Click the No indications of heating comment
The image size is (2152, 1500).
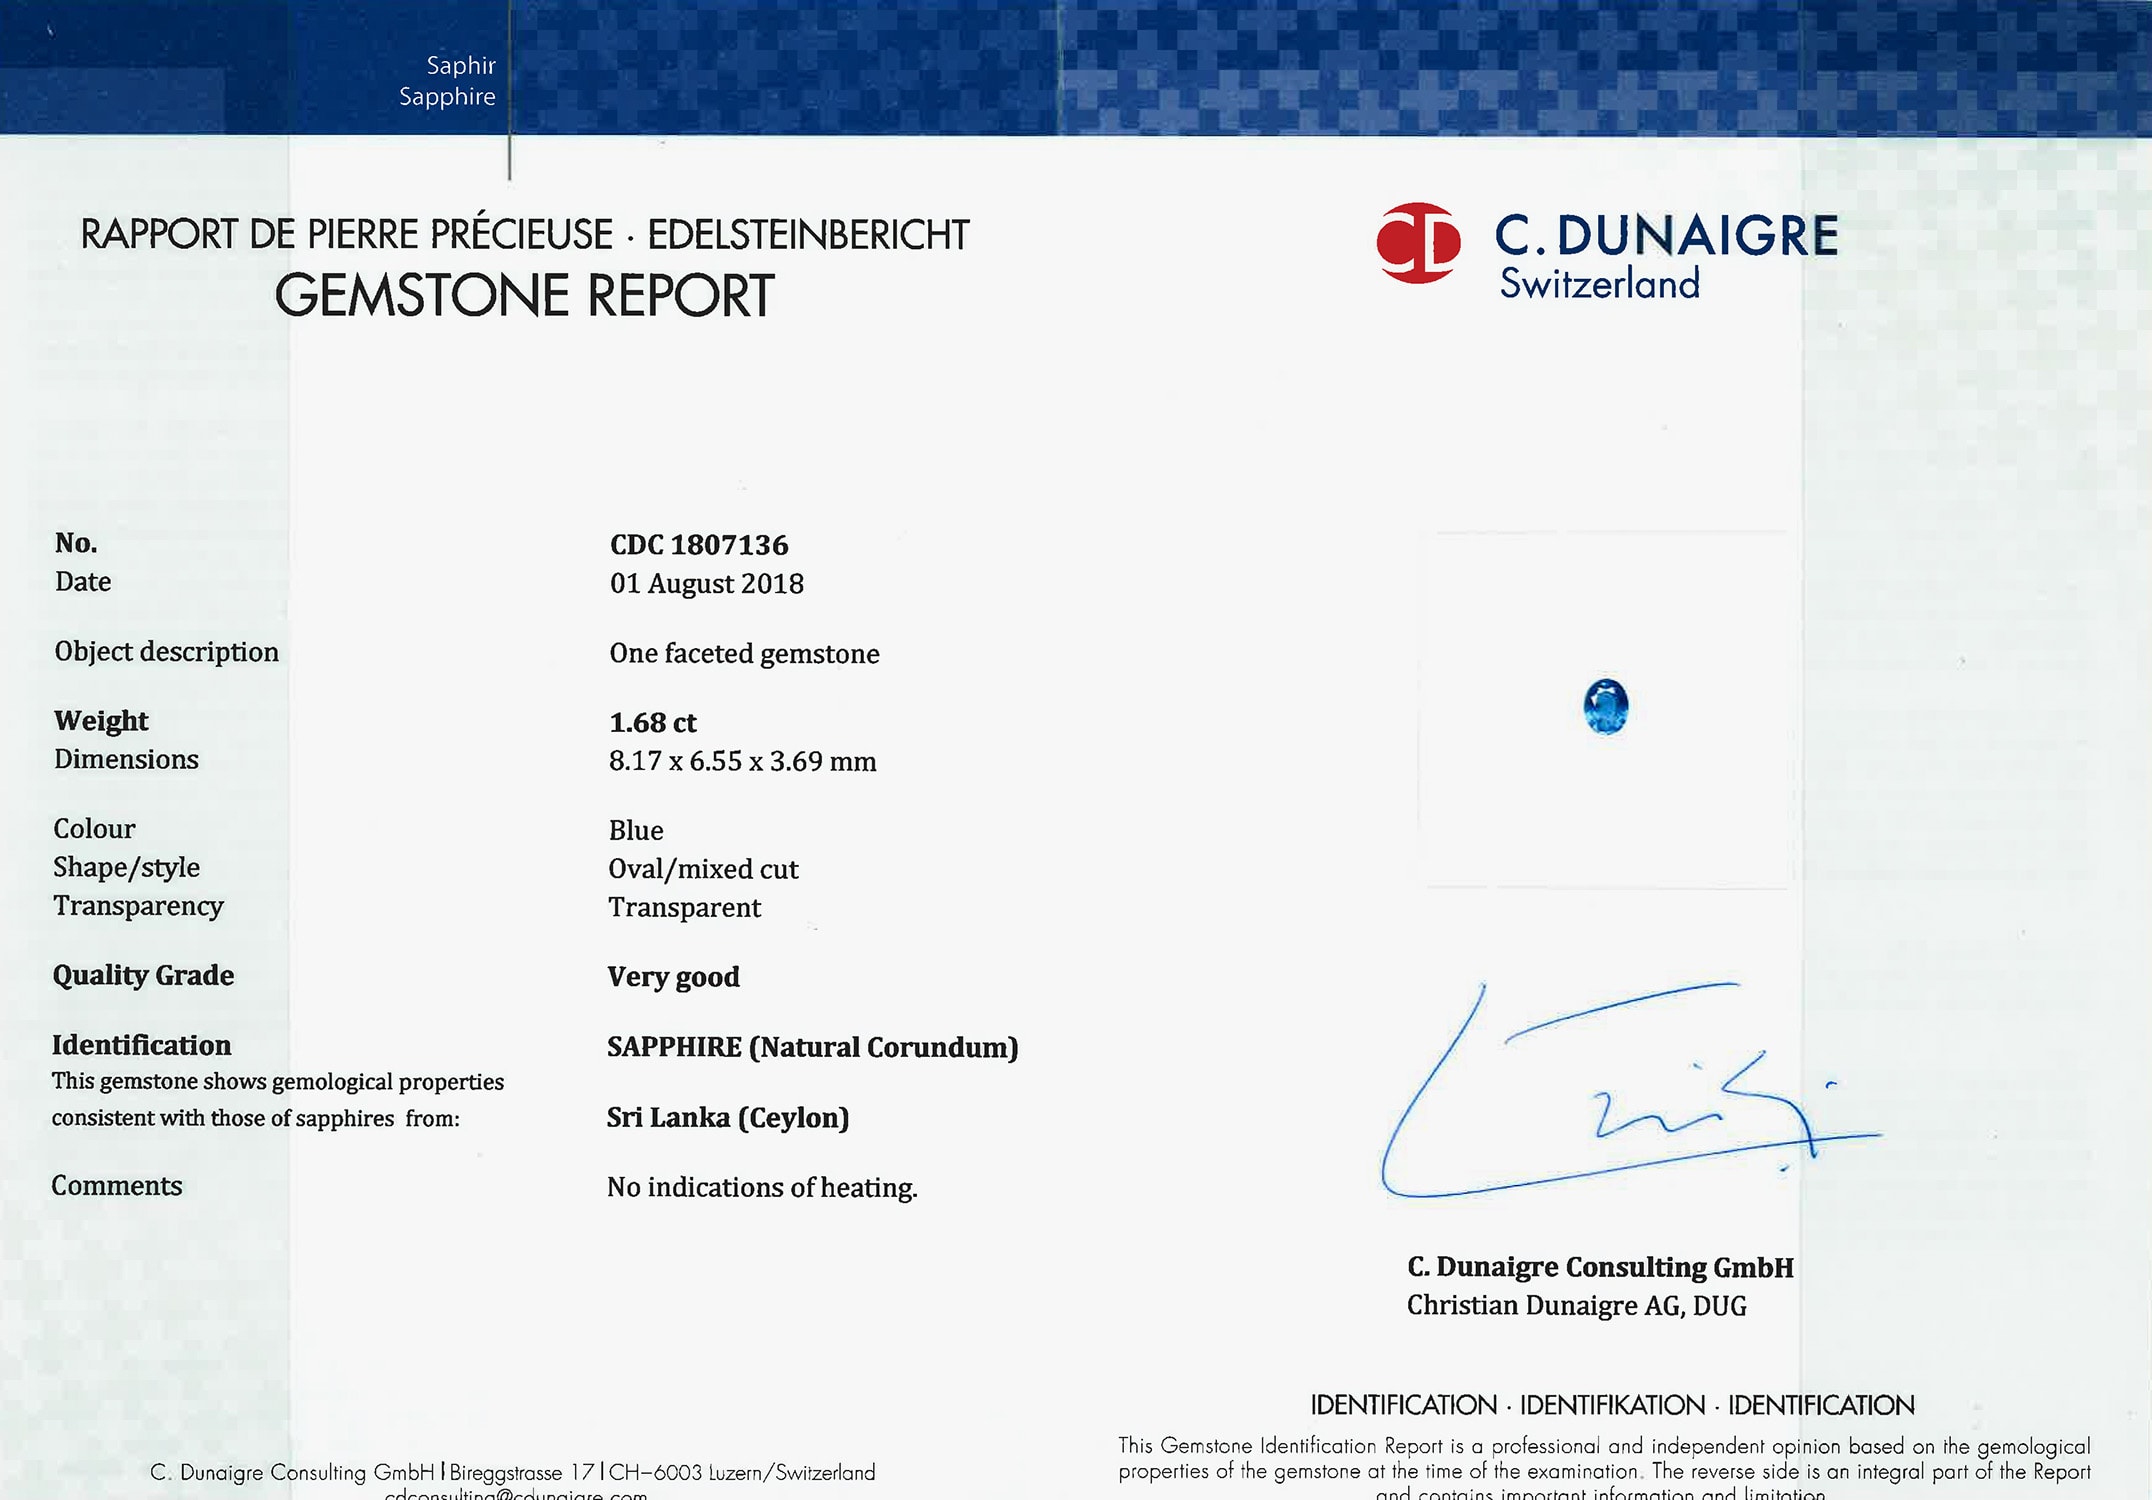761,1188
